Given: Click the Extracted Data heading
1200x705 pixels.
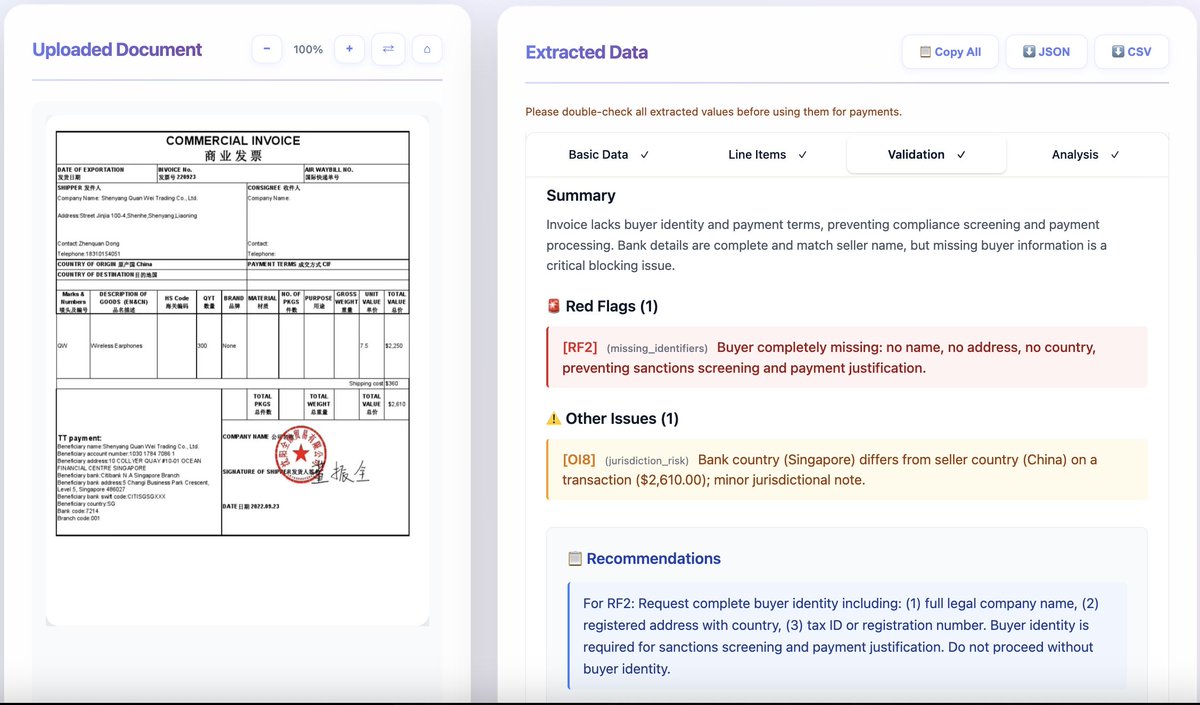Looking at the screenshot, I should 587,53.
